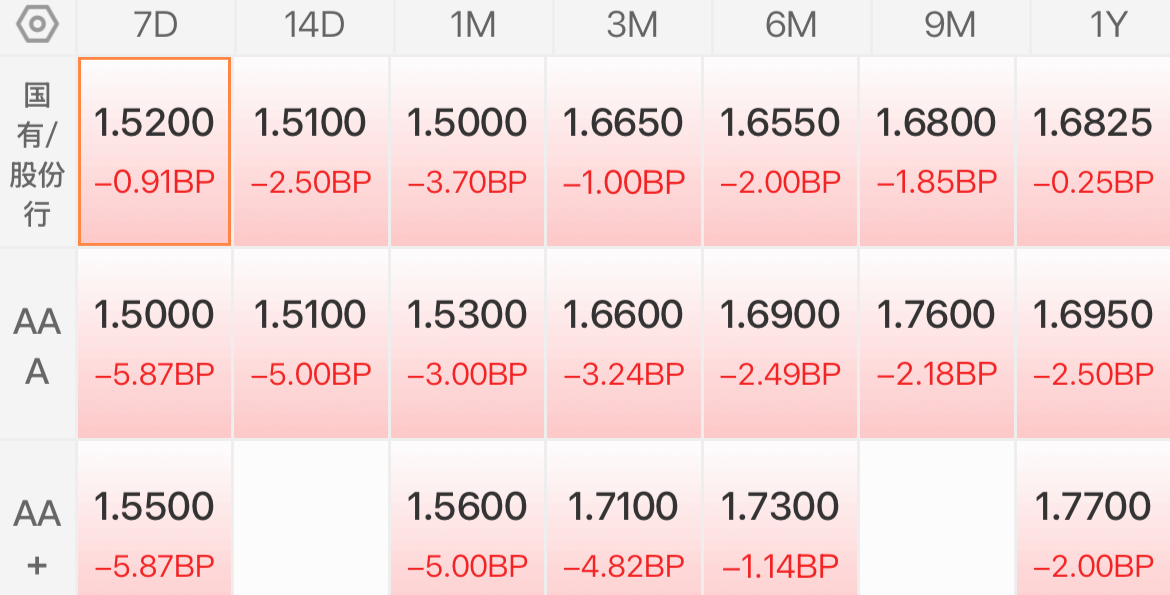Select the 1M tenor column header
1170x595 pixels.
(473, 26)
